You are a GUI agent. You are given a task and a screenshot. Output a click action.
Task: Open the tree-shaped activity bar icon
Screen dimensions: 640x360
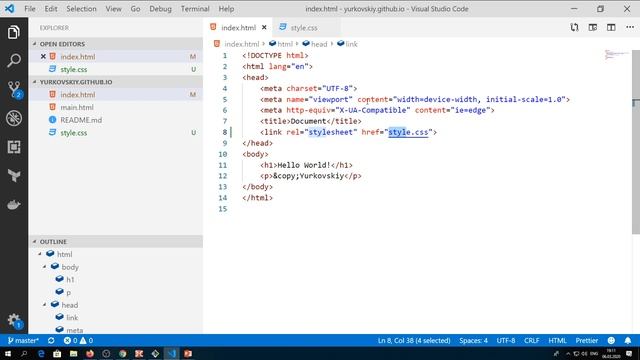14,176
